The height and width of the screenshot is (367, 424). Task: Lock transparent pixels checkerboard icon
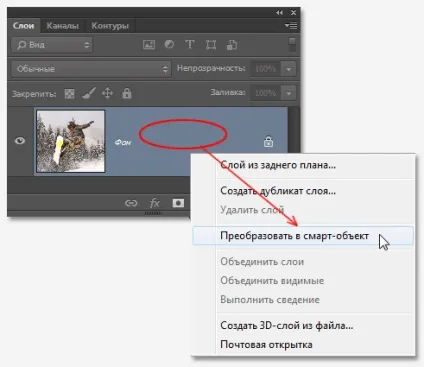[x=69, y=94]
